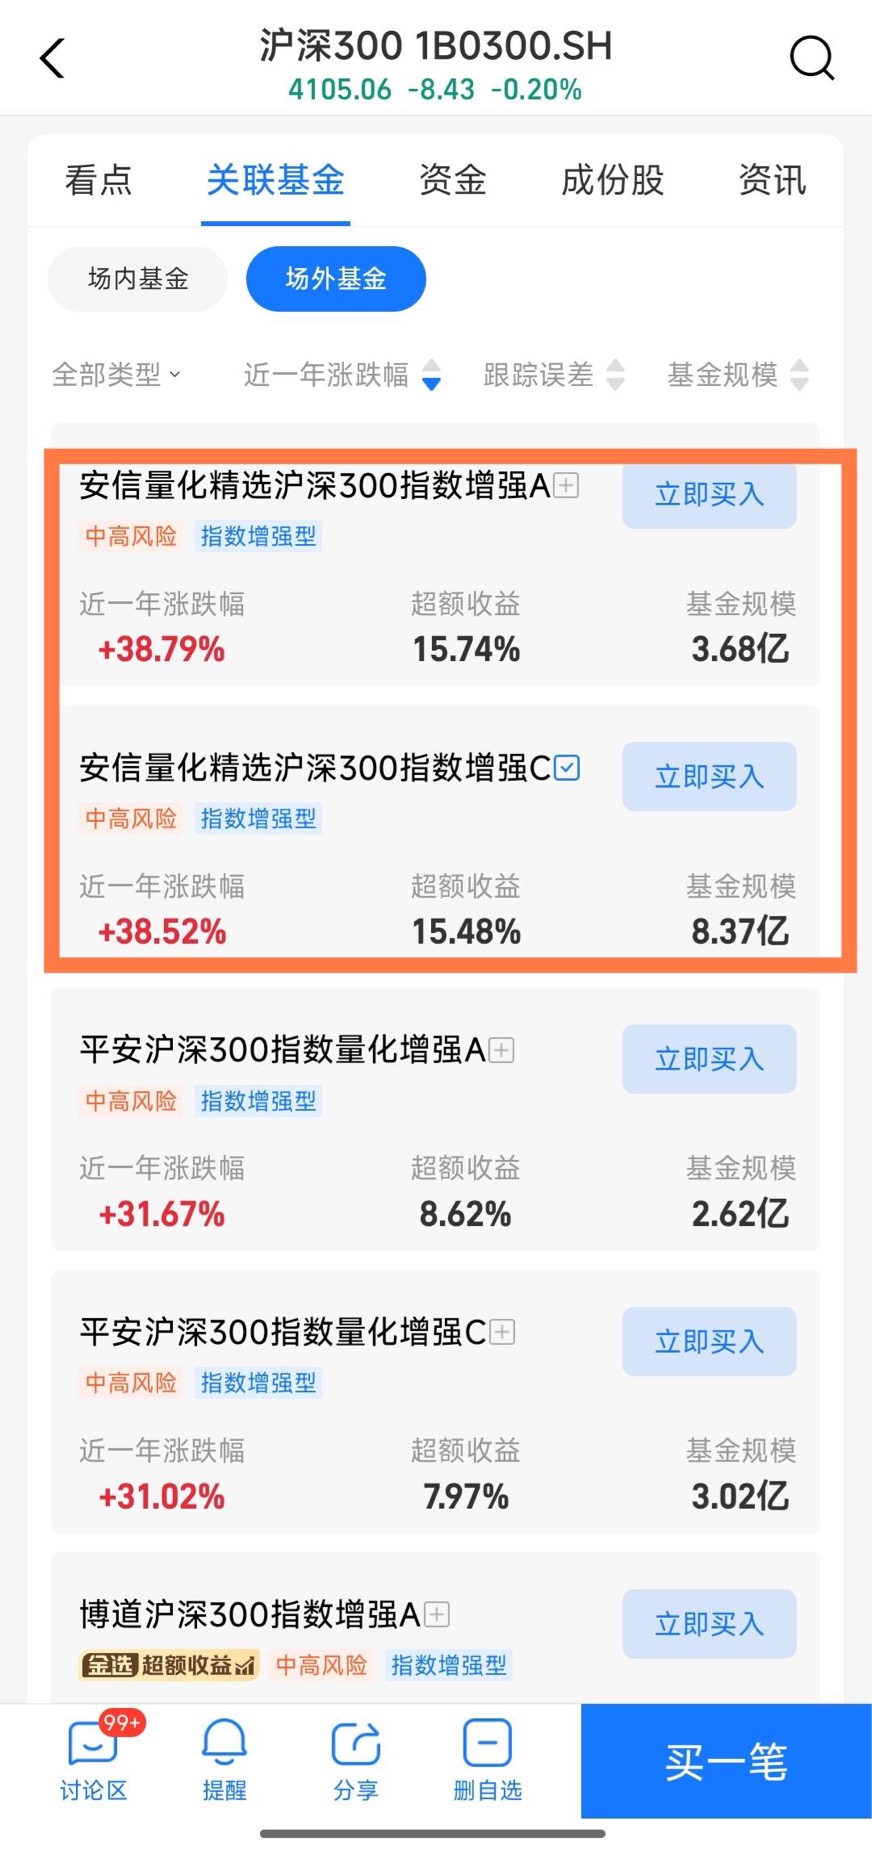Tap plus icon beside 平安沪深300指数量化增强C
The image size is (872, 1855).
tap(502, 1332)
